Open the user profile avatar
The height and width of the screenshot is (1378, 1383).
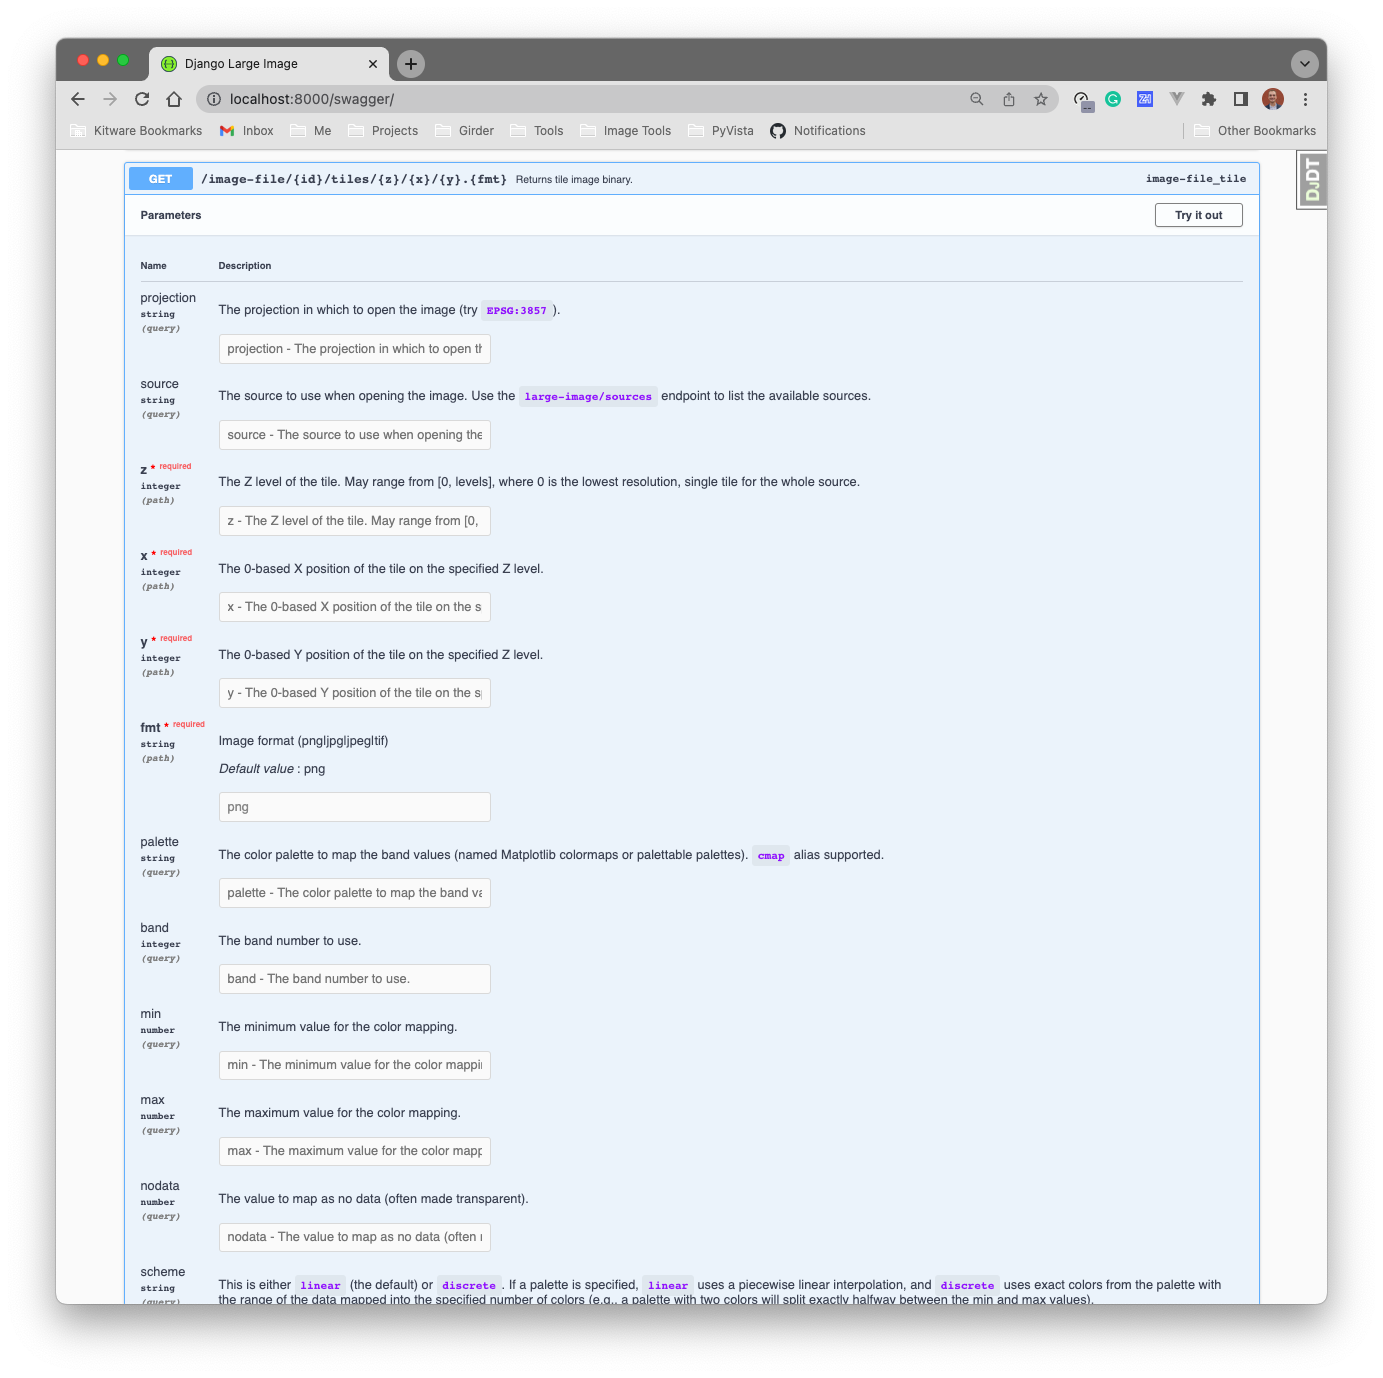[x=1273, y=99]
